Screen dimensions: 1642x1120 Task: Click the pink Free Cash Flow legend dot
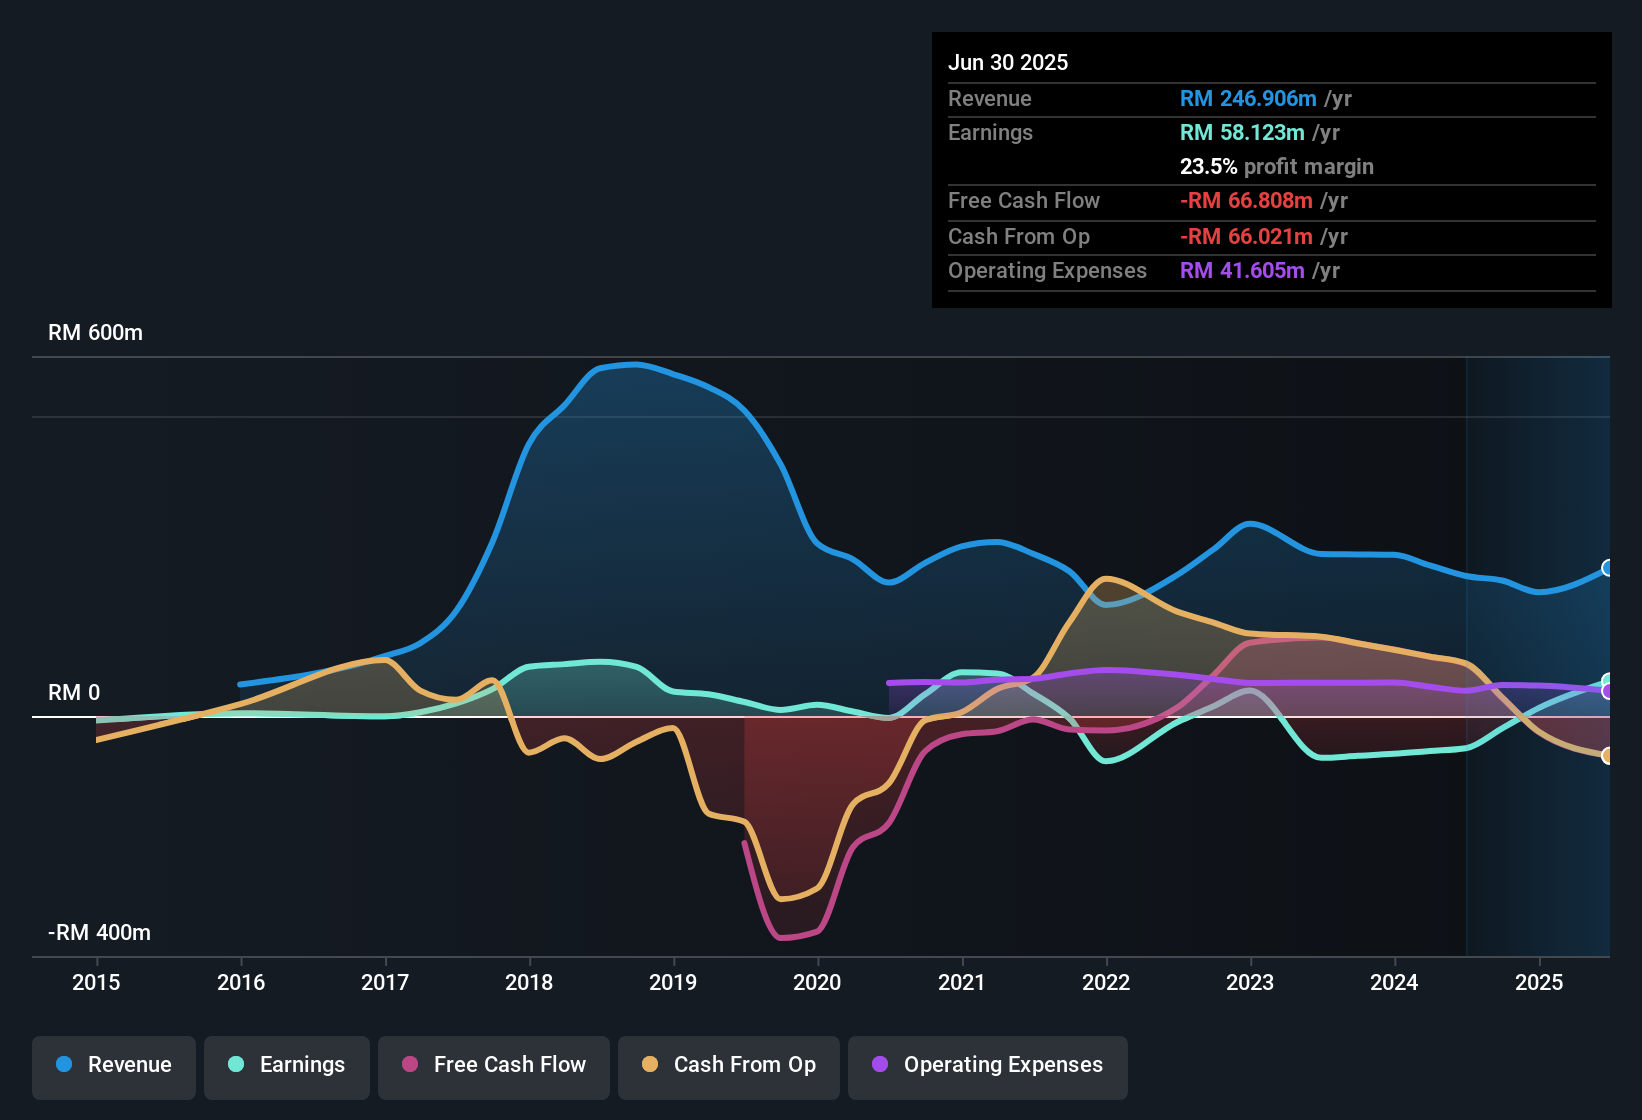(410, 1065)
